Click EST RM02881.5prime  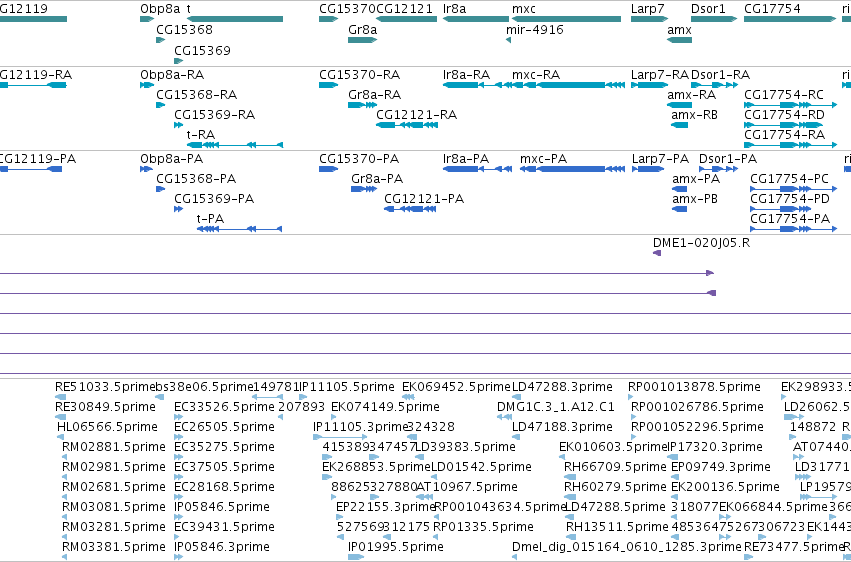coord(65,457)
